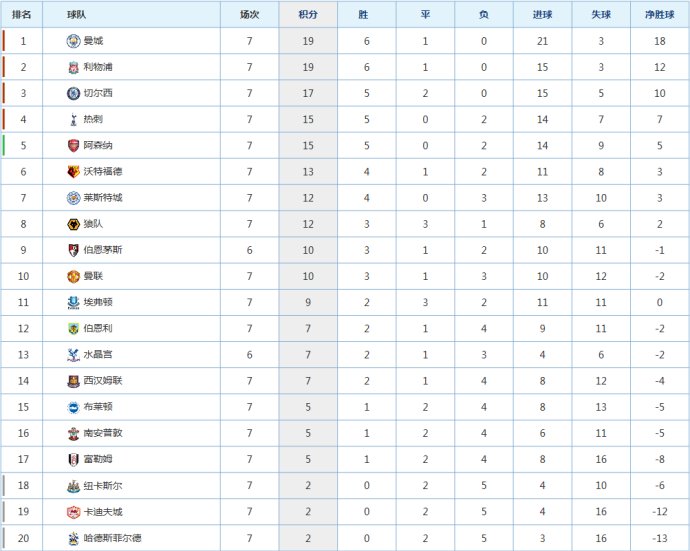
Task: Select the Tottenham (热刺) cockerel logo
Action: (73, 119)
